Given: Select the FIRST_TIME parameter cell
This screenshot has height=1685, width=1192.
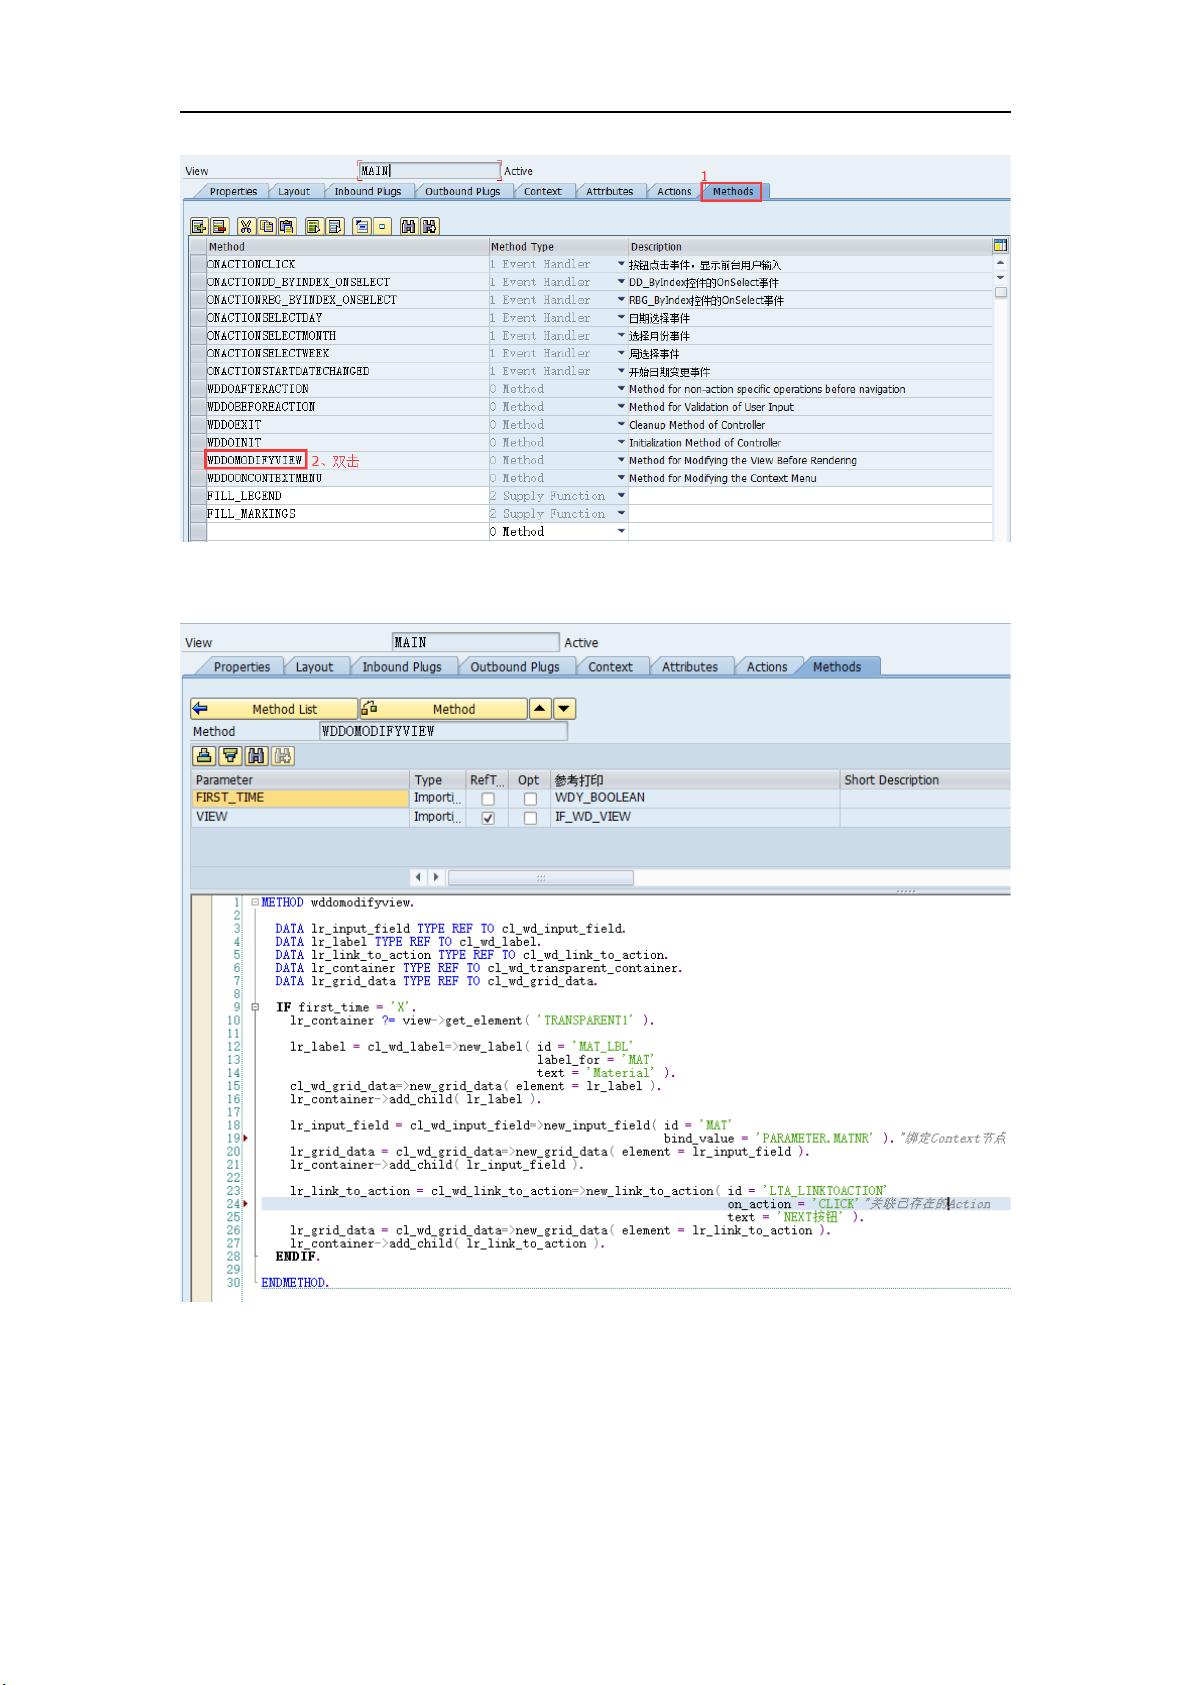Looking at the screenshot, I should [300, 798].
